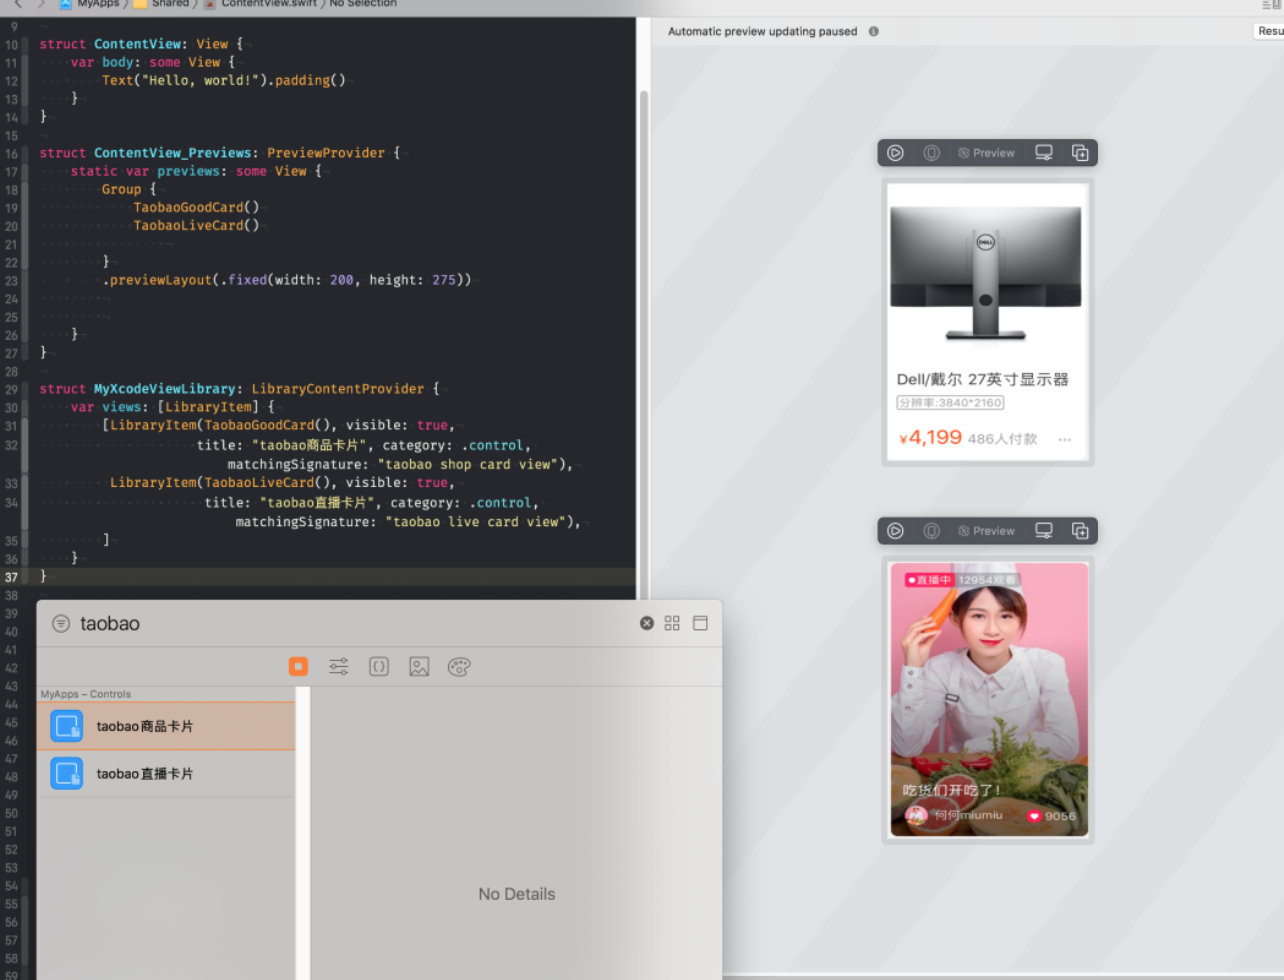
Task: Show the Views library tab
Action: click(x=298, y=666)
